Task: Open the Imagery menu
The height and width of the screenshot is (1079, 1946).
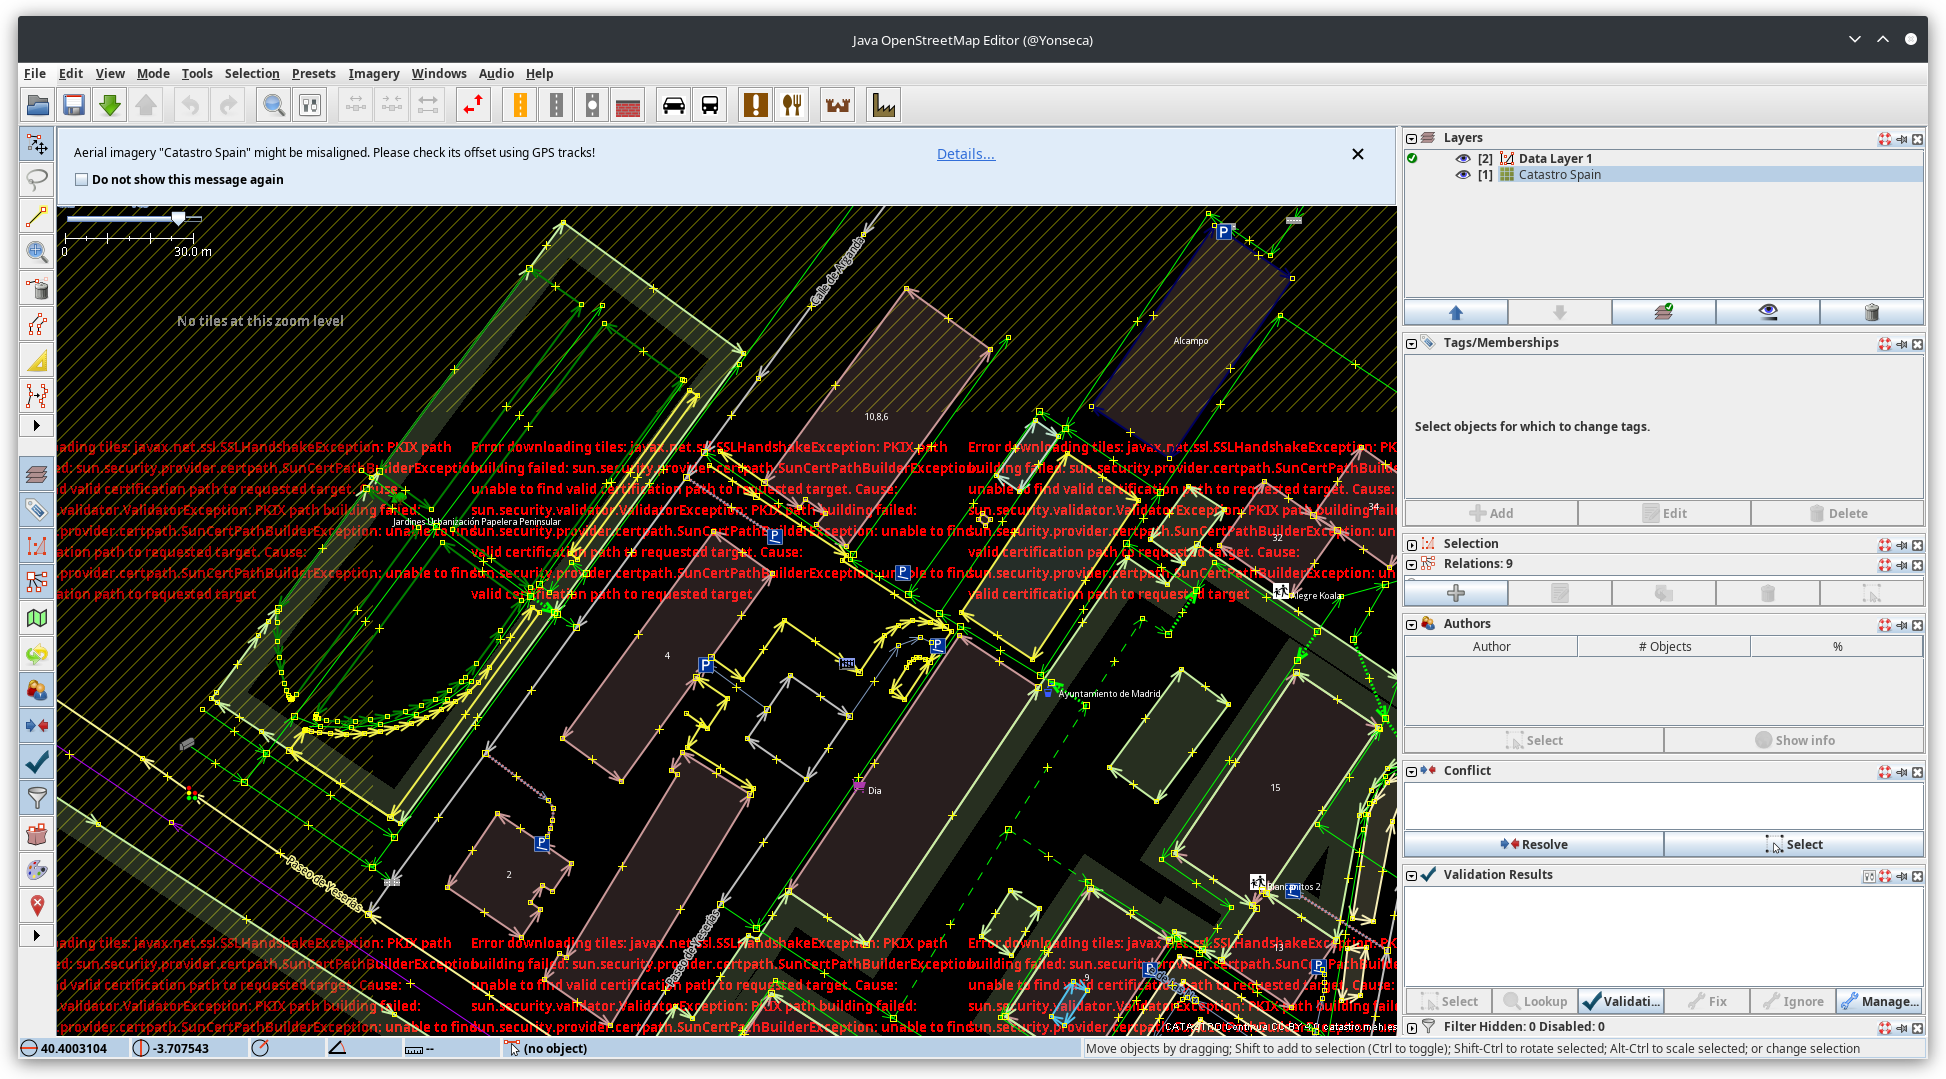Action: click(373, 74)
